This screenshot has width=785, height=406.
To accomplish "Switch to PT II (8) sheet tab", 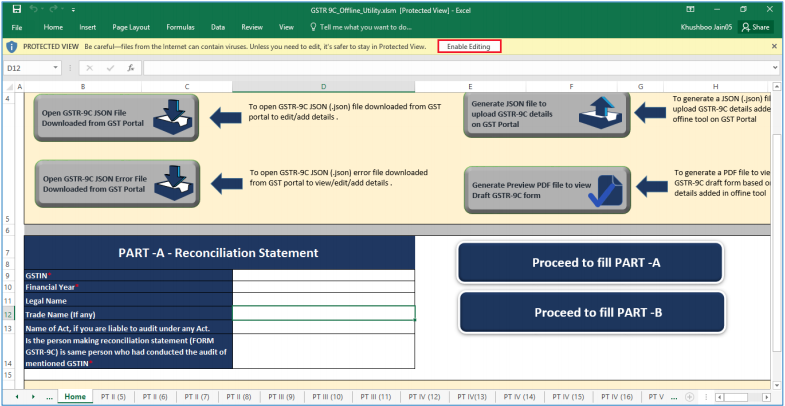I will click(239, 396).
